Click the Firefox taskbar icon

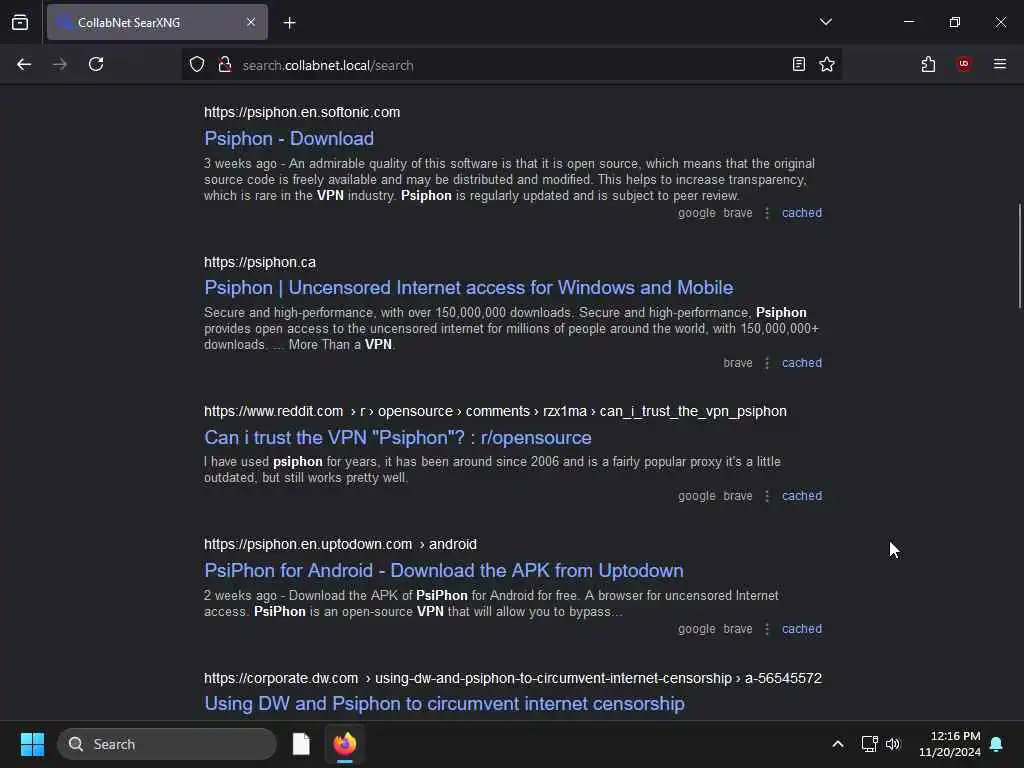(x=345, y=744)
